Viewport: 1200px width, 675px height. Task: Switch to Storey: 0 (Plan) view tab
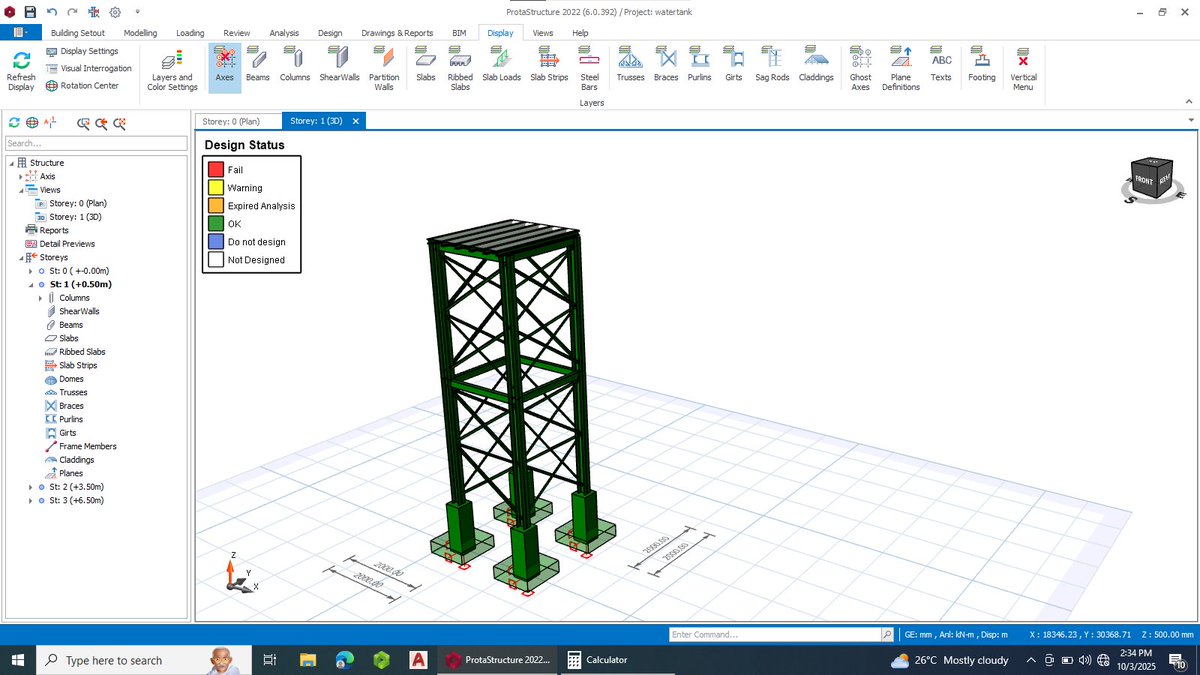238,121
